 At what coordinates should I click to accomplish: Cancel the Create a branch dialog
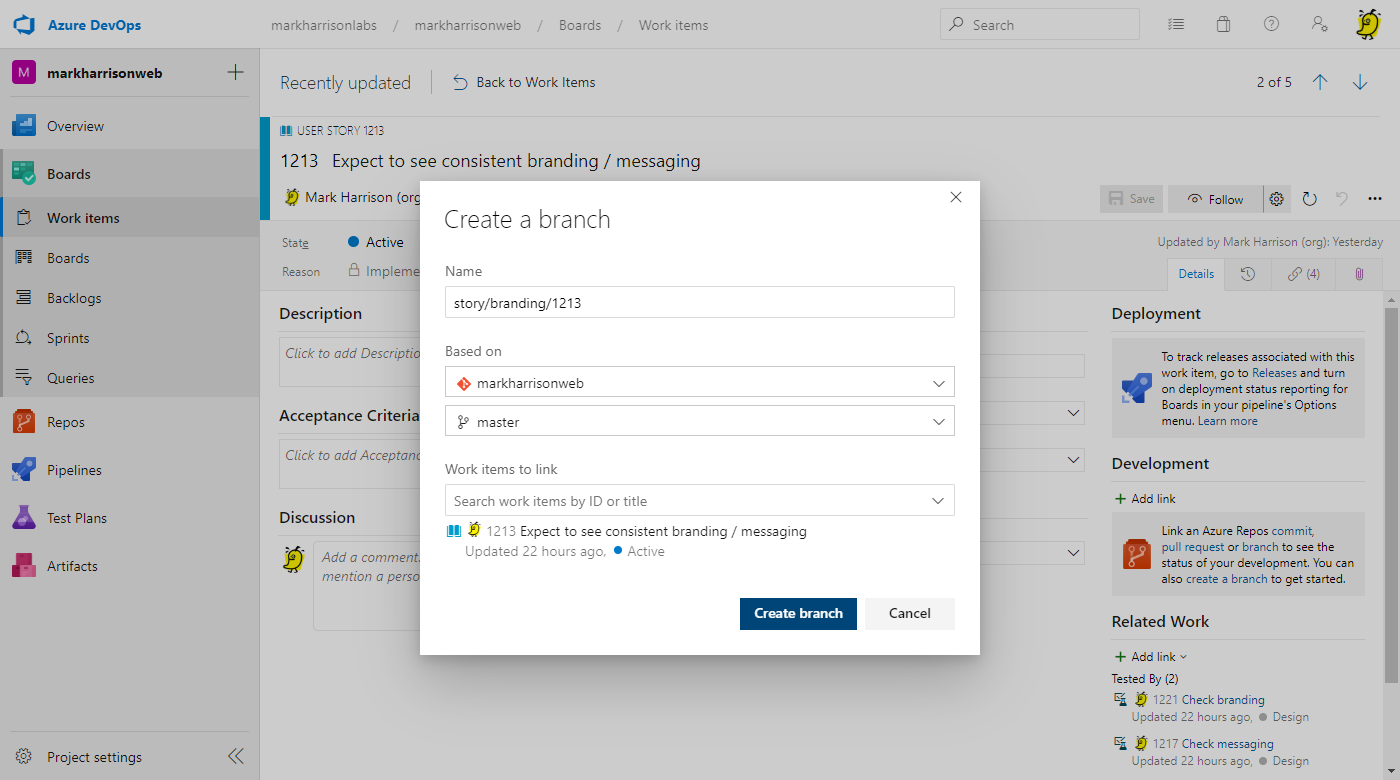click(x=909, y=614)
